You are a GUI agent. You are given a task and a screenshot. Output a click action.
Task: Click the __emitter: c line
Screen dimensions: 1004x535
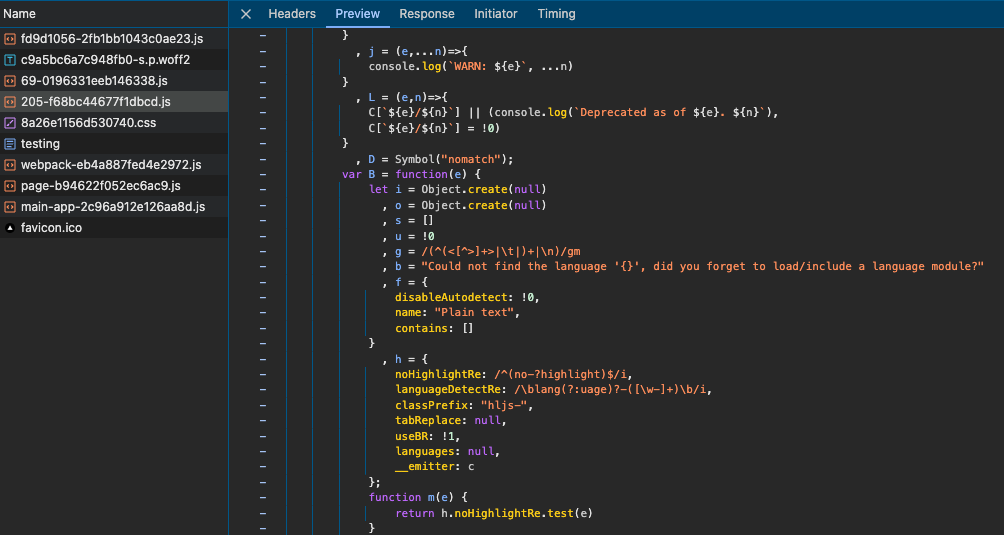point(435,467)
